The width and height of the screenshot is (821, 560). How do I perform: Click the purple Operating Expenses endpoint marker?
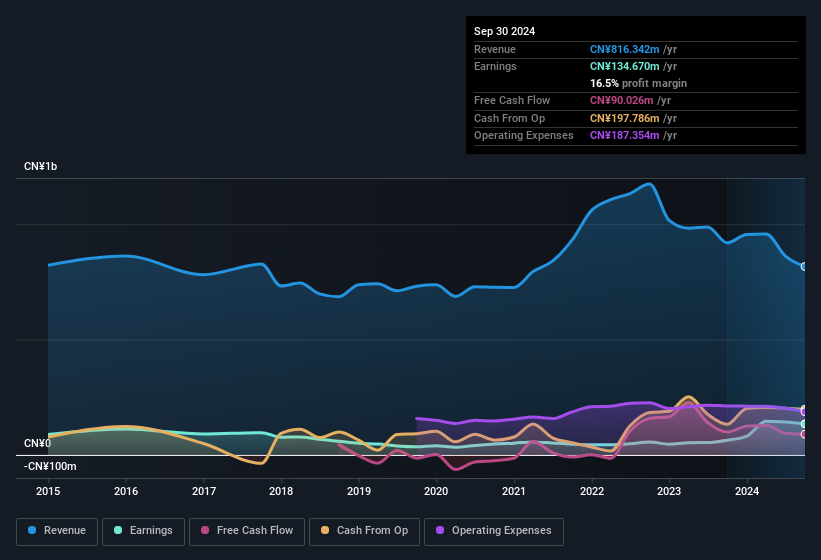tap(804, 412)
